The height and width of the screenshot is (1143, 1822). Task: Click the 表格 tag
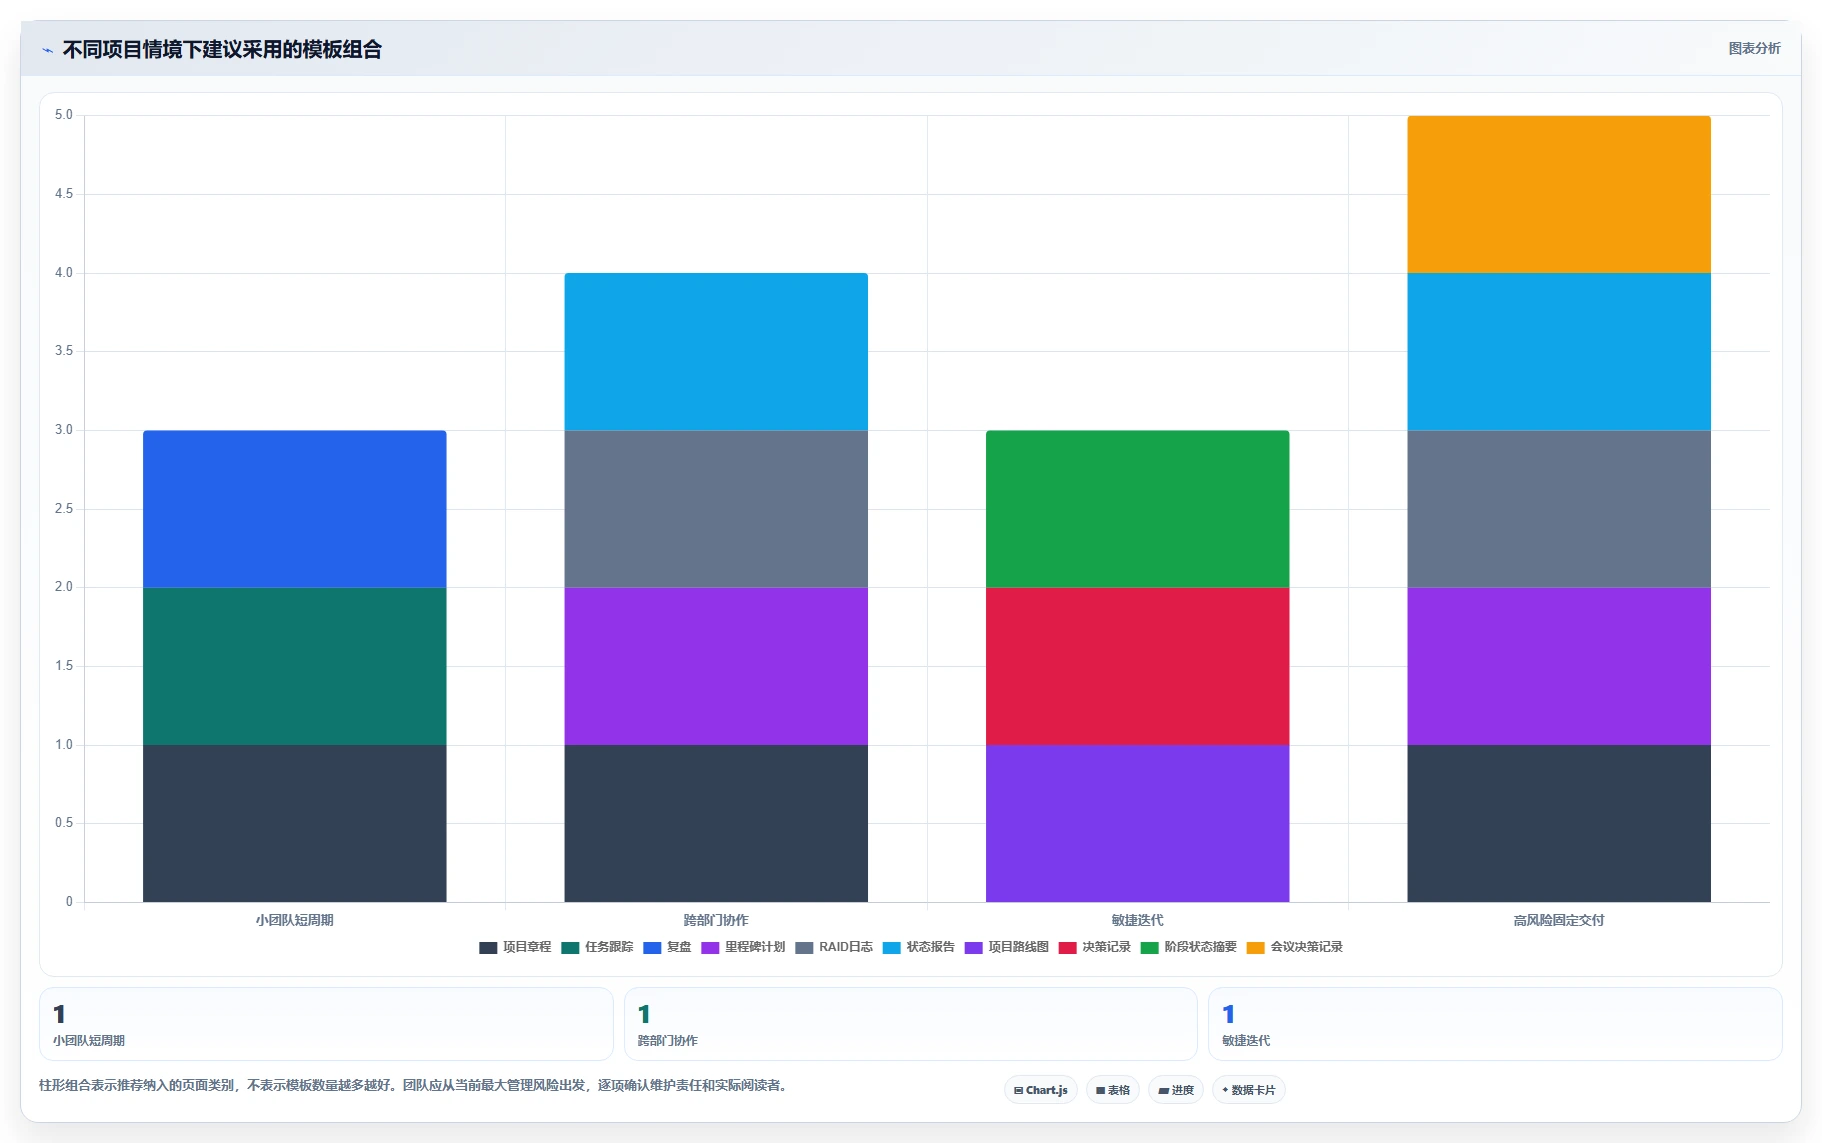coord(1112,1090)
